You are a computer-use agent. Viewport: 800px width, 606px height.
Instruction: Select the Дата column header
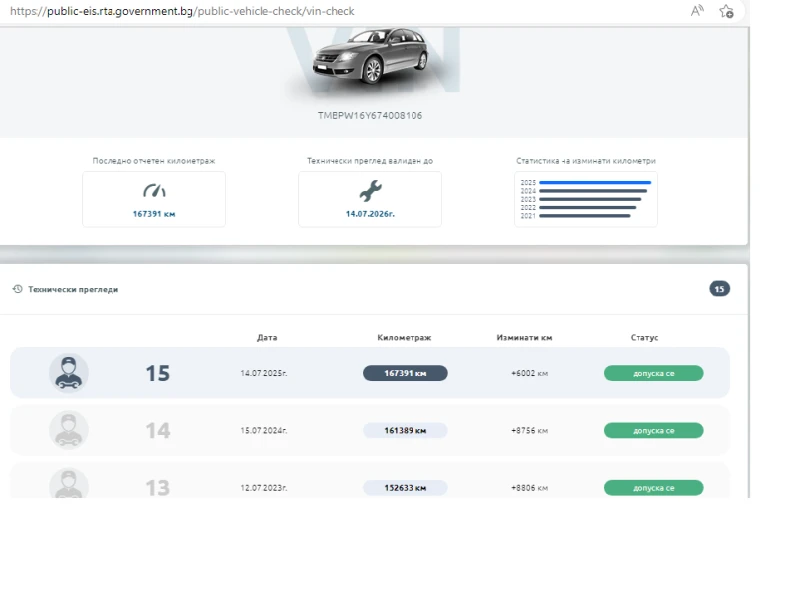click(x=267, y=337)
